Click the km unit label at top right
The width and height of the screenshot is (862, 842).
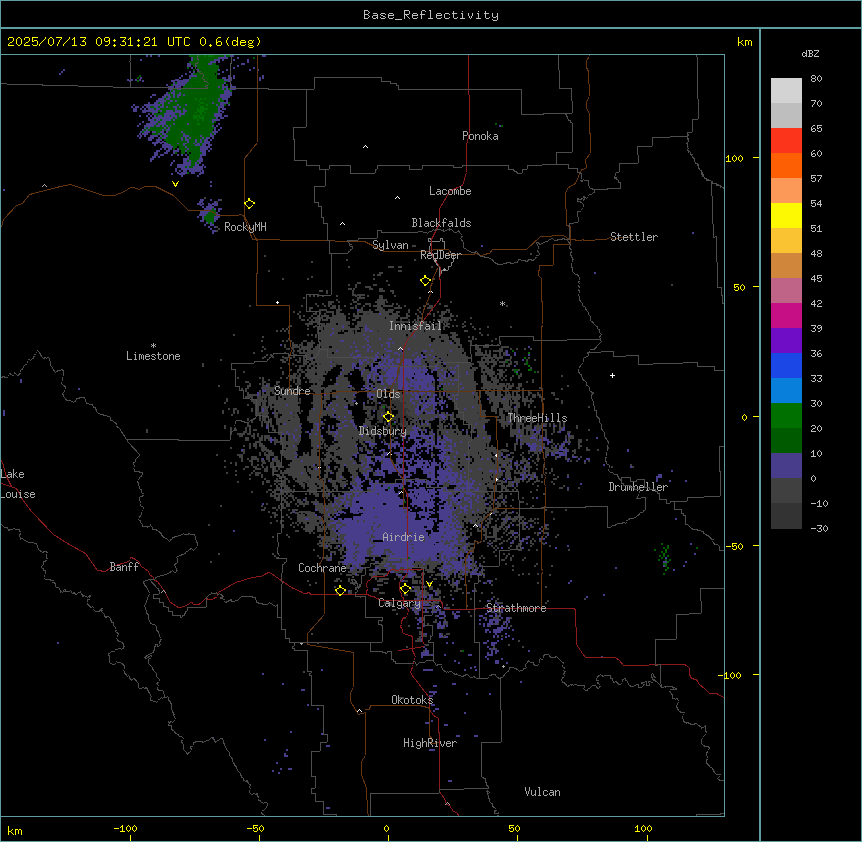click(745, 42)
